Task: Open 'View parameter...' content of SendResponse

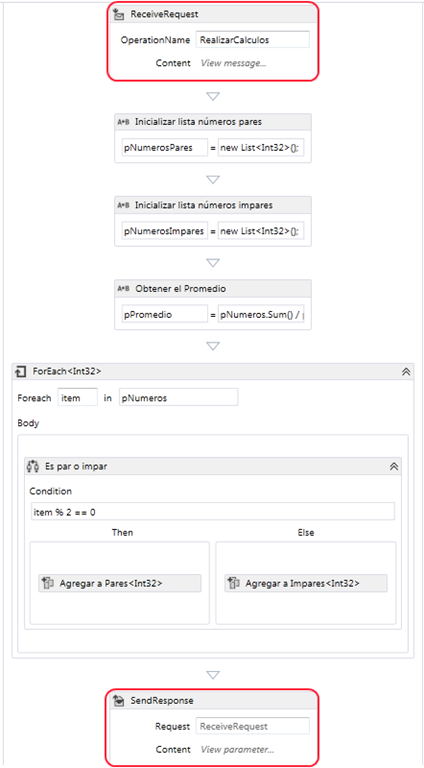Action: (237, 749)
